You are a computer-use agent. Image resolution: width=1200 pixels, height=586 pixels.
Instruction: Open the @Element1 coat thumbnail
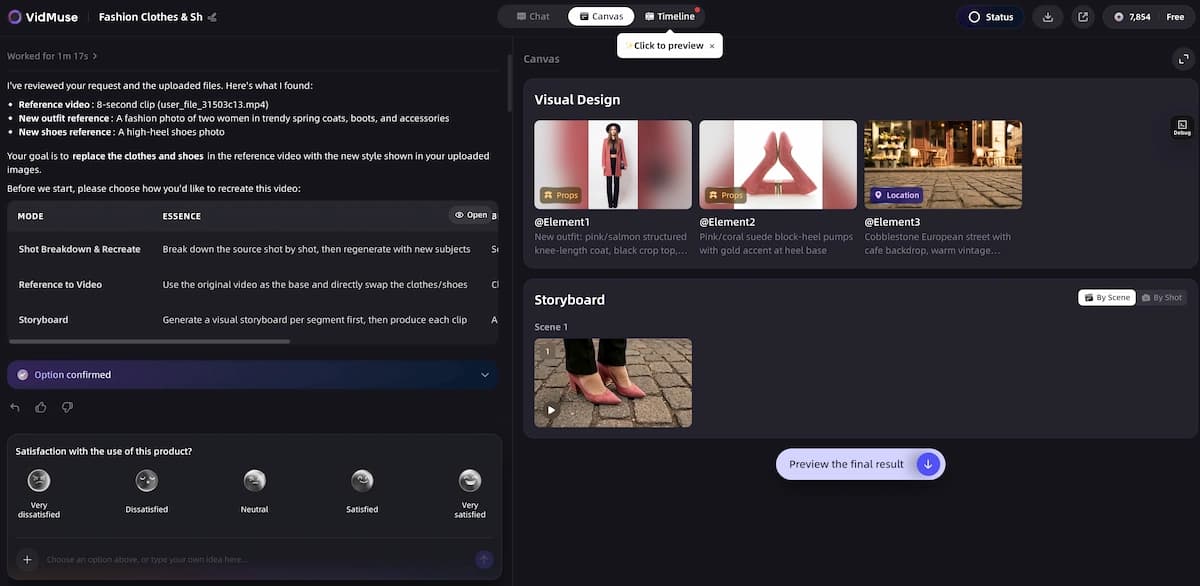click(613, 164)
